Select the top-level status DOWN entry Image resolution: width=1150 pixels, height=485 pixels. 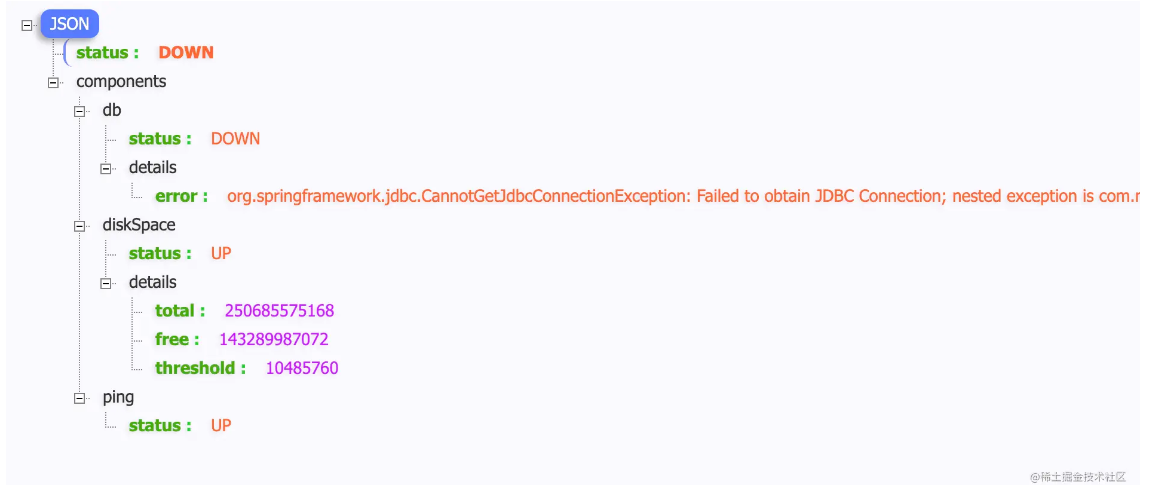coord(144,53)
